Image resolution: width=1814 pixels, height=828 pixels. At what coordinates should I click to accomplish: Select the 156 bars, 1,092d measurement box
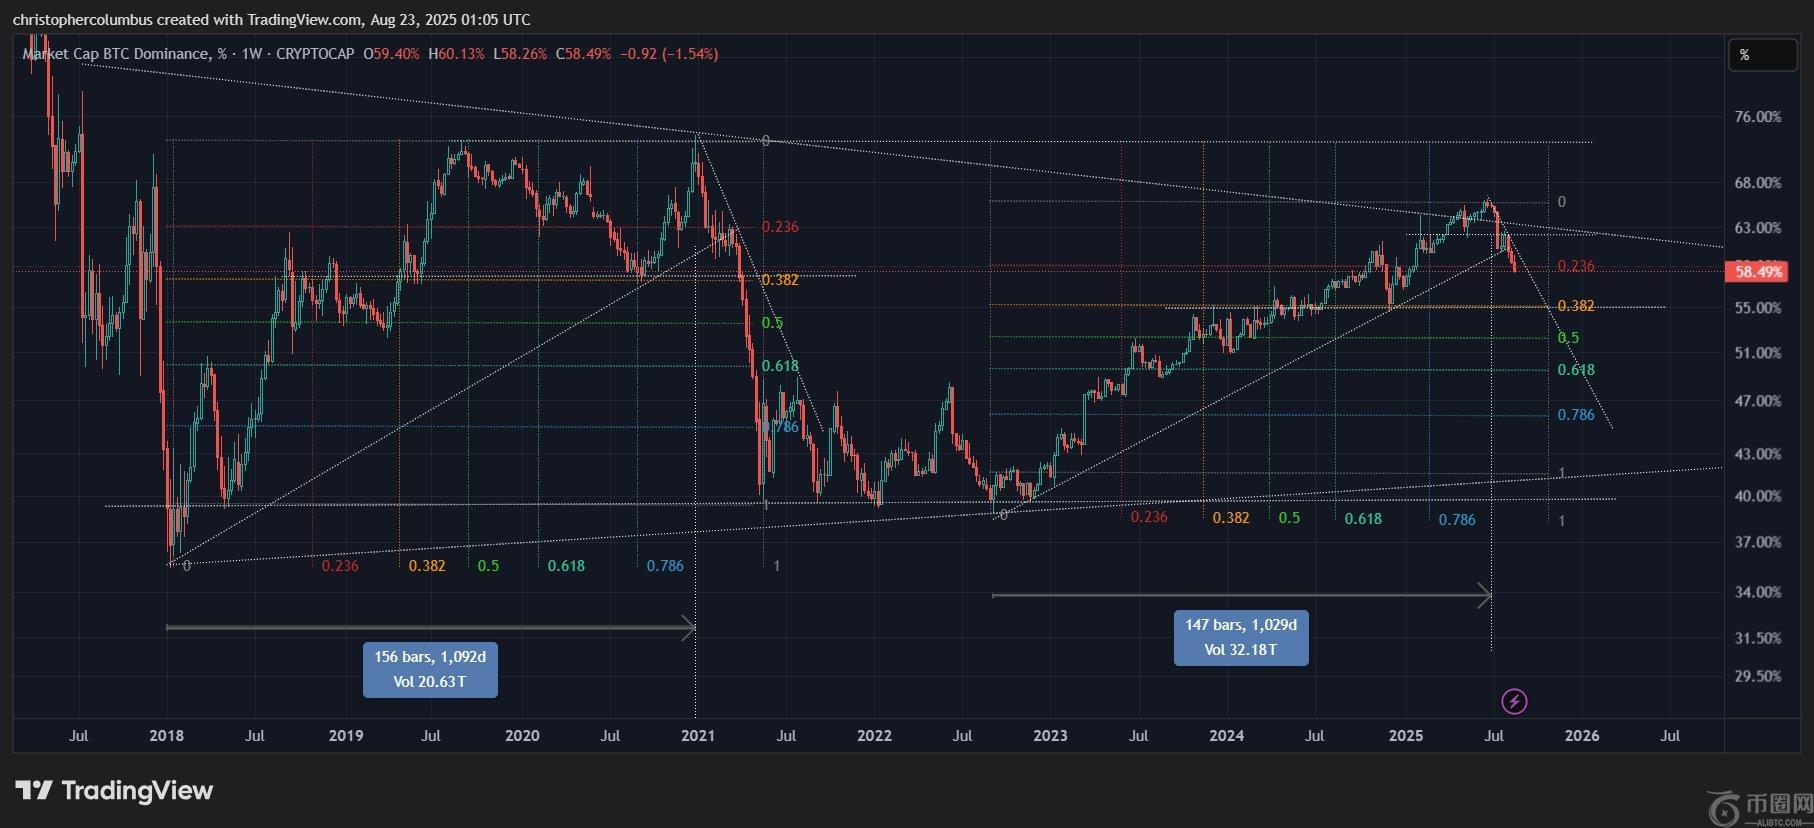click(x=430, y=669)
